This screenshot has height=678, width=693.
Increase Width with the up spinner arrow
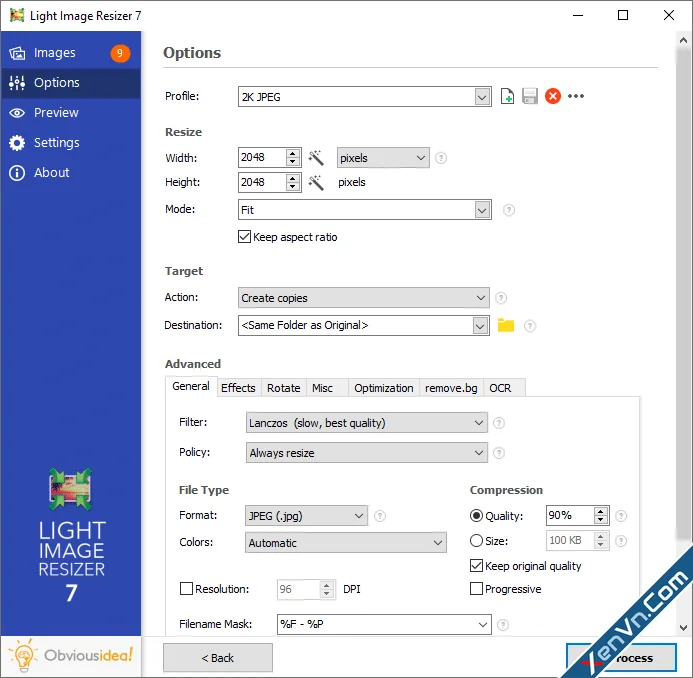click(293, 153)
